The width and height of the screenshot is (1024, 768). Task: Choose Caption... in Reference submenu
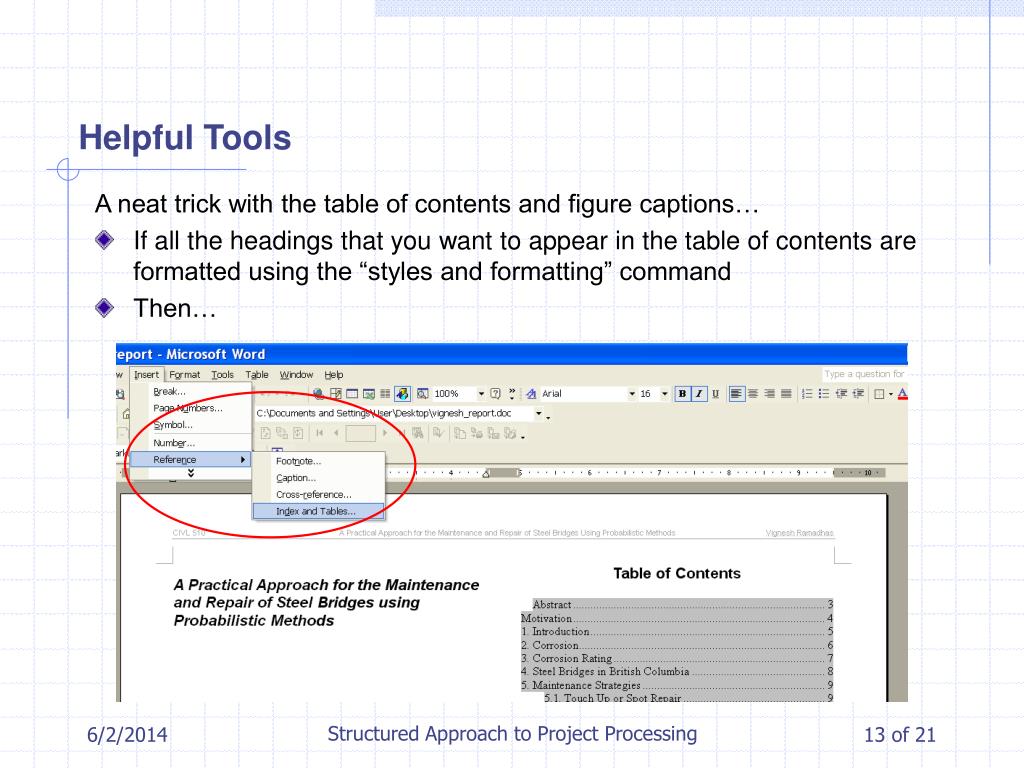point(319,478)
